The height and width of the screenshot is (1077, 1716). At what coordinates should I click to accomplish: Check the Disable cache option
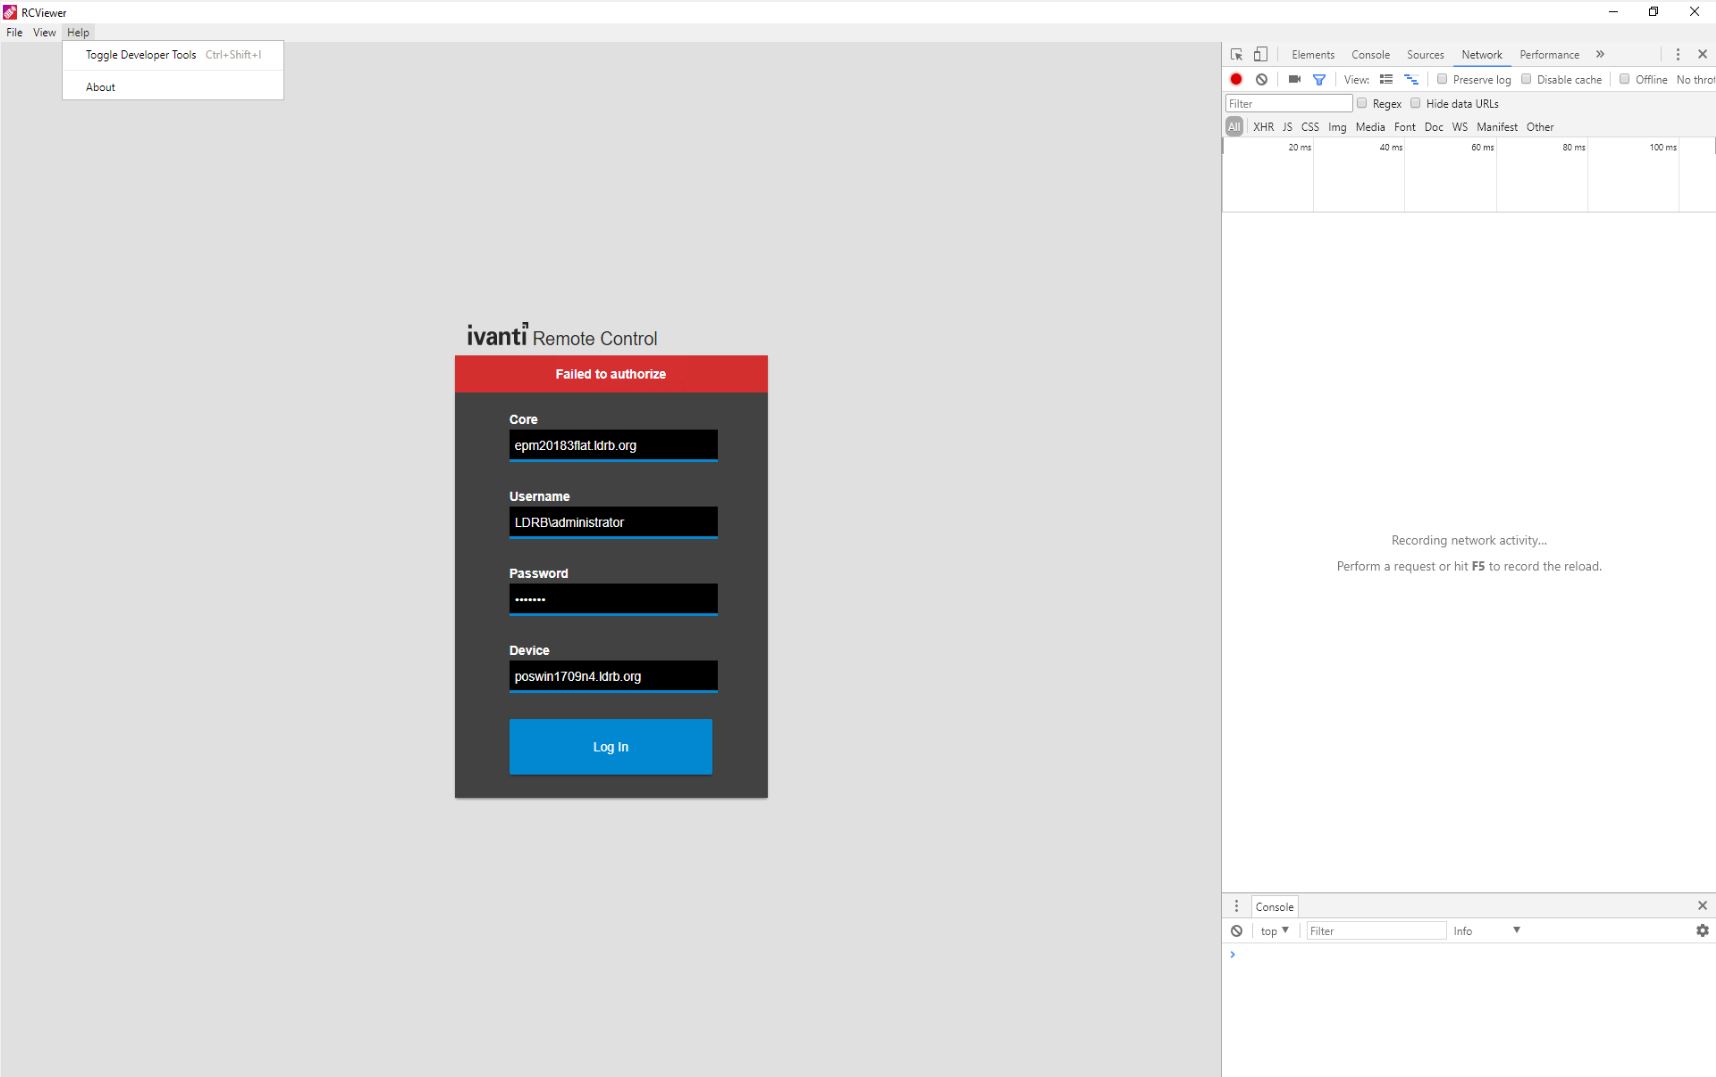(1526, 79)
